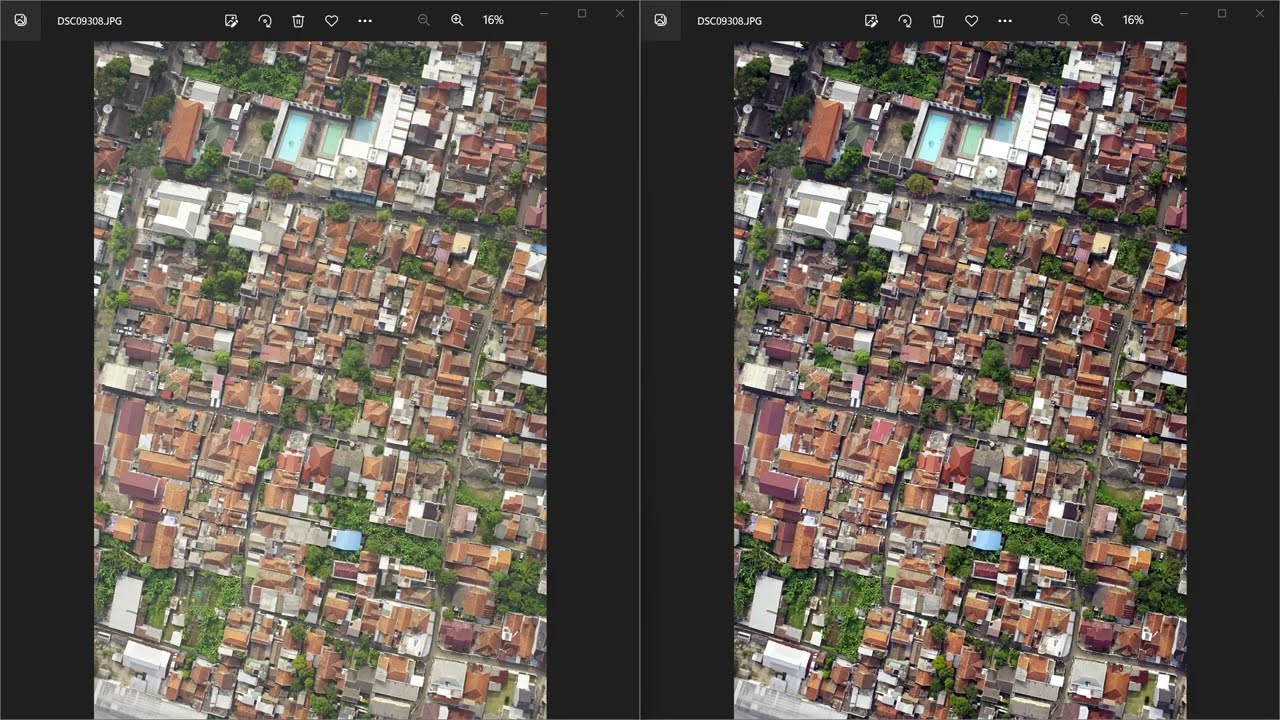
Task: Maximize the right Photos window
Action: click(1222, 14)
